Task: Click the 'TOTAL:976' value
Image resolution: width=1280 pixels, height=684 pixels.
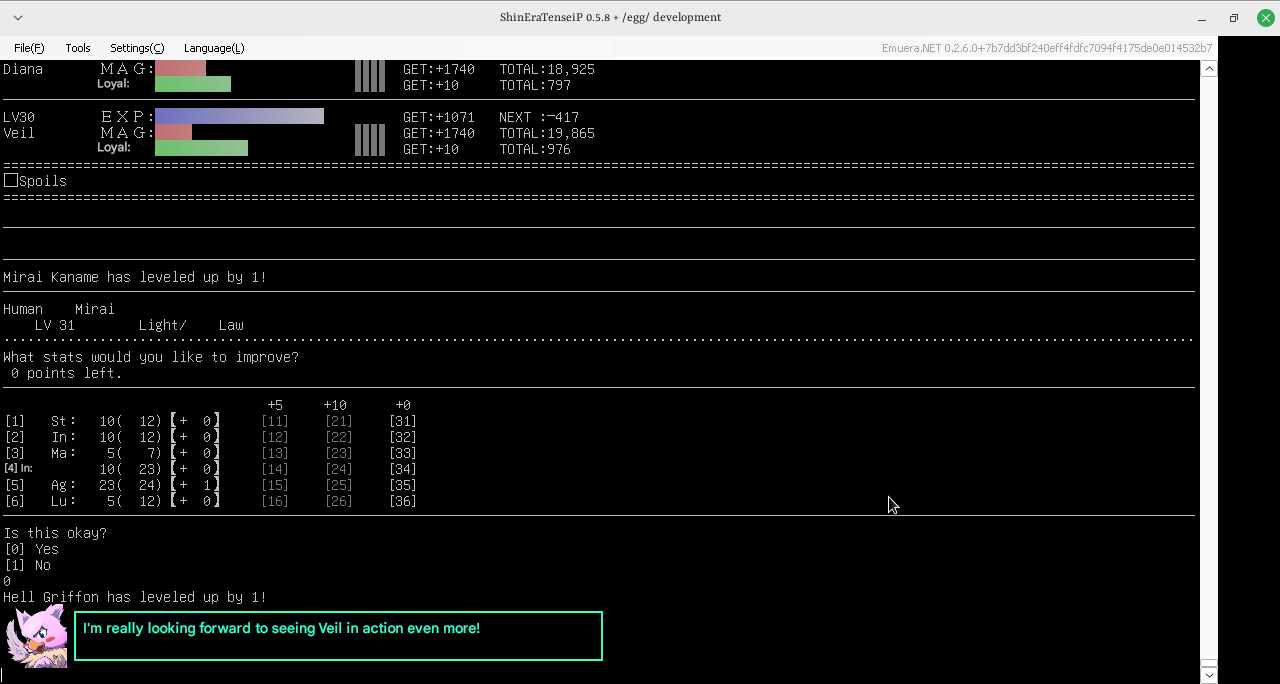Action: [535, 149]
